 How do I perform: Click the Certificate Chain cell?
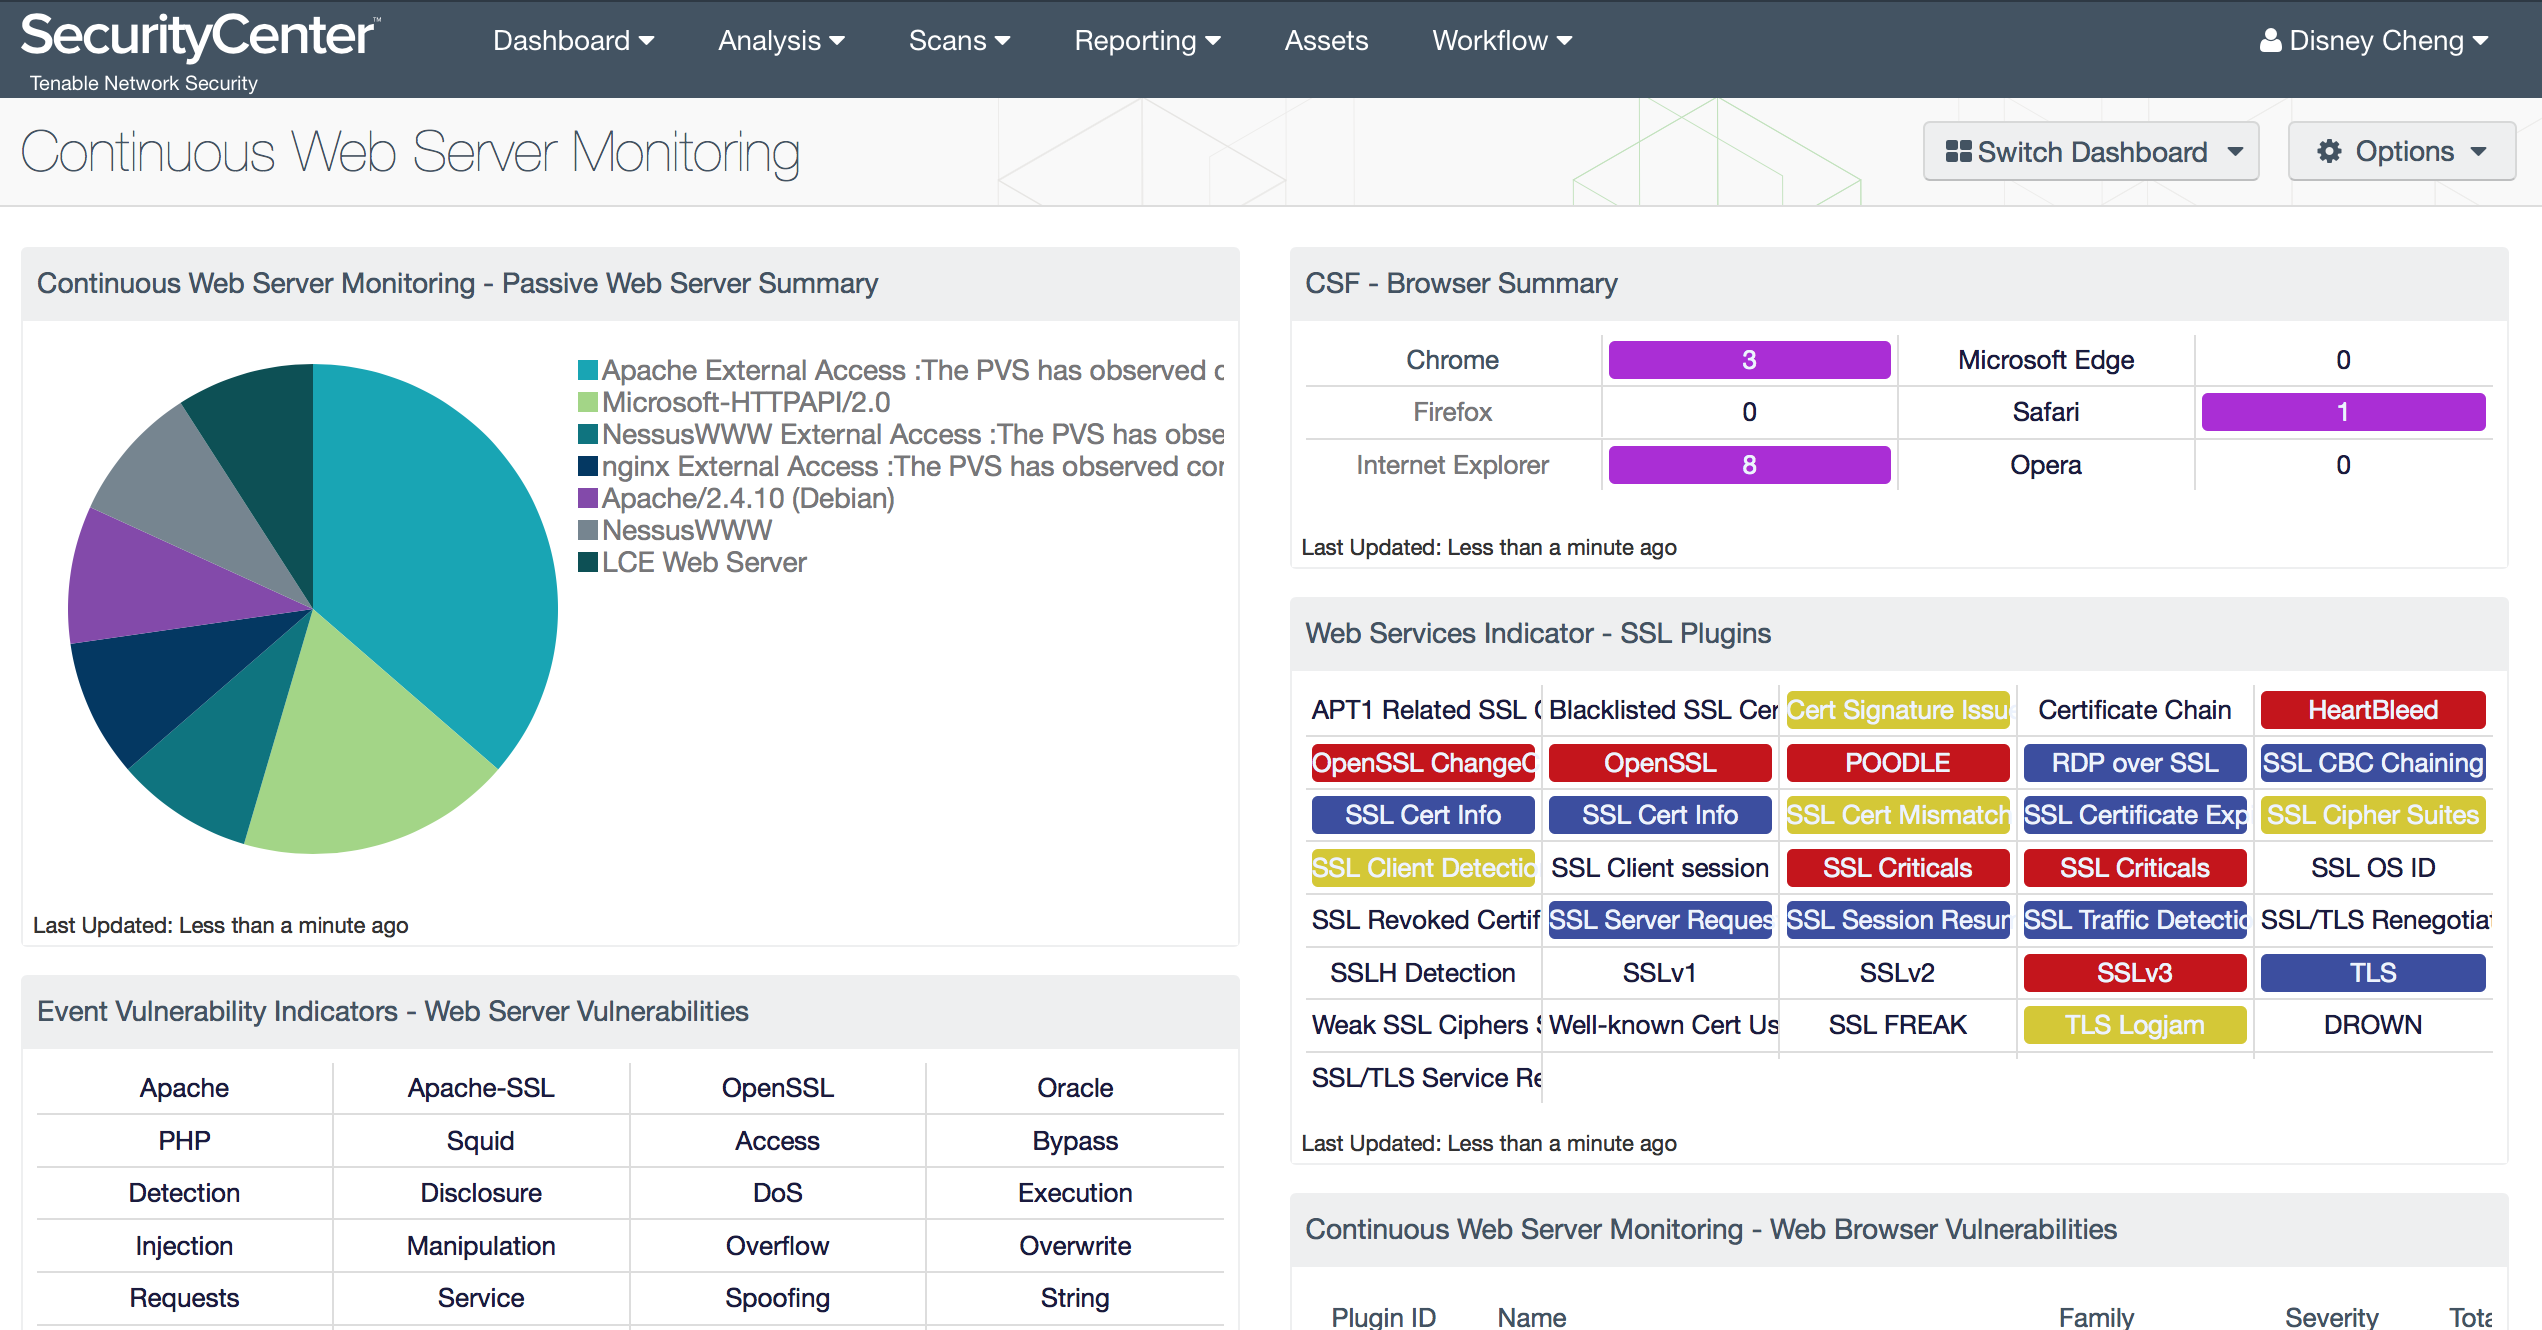pos(2135,710)
